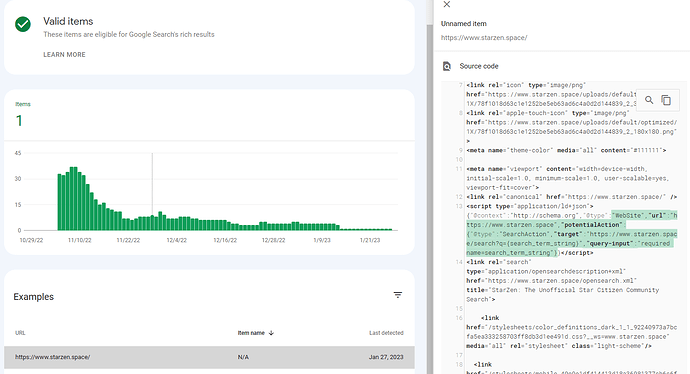Click the Unnamed item title

[464, 24]
